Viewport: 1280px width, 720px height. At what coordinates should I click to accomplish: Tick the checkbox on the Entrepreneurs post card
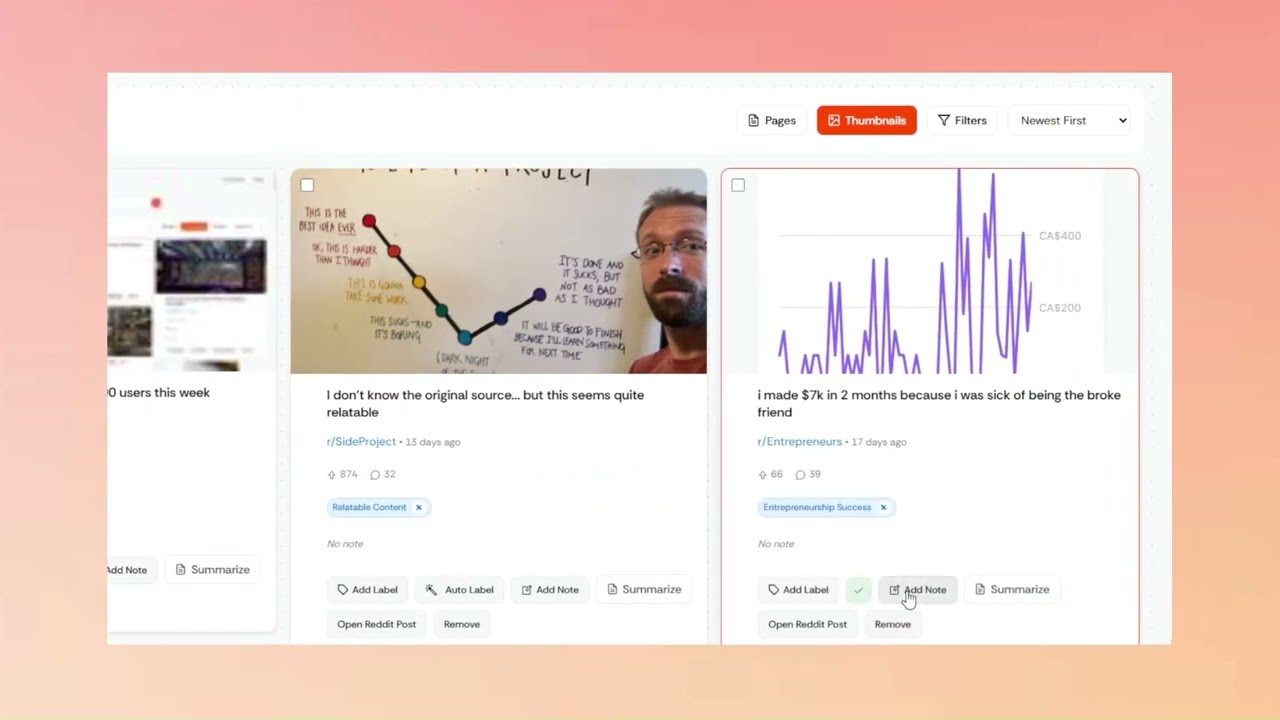coord(738,185)
